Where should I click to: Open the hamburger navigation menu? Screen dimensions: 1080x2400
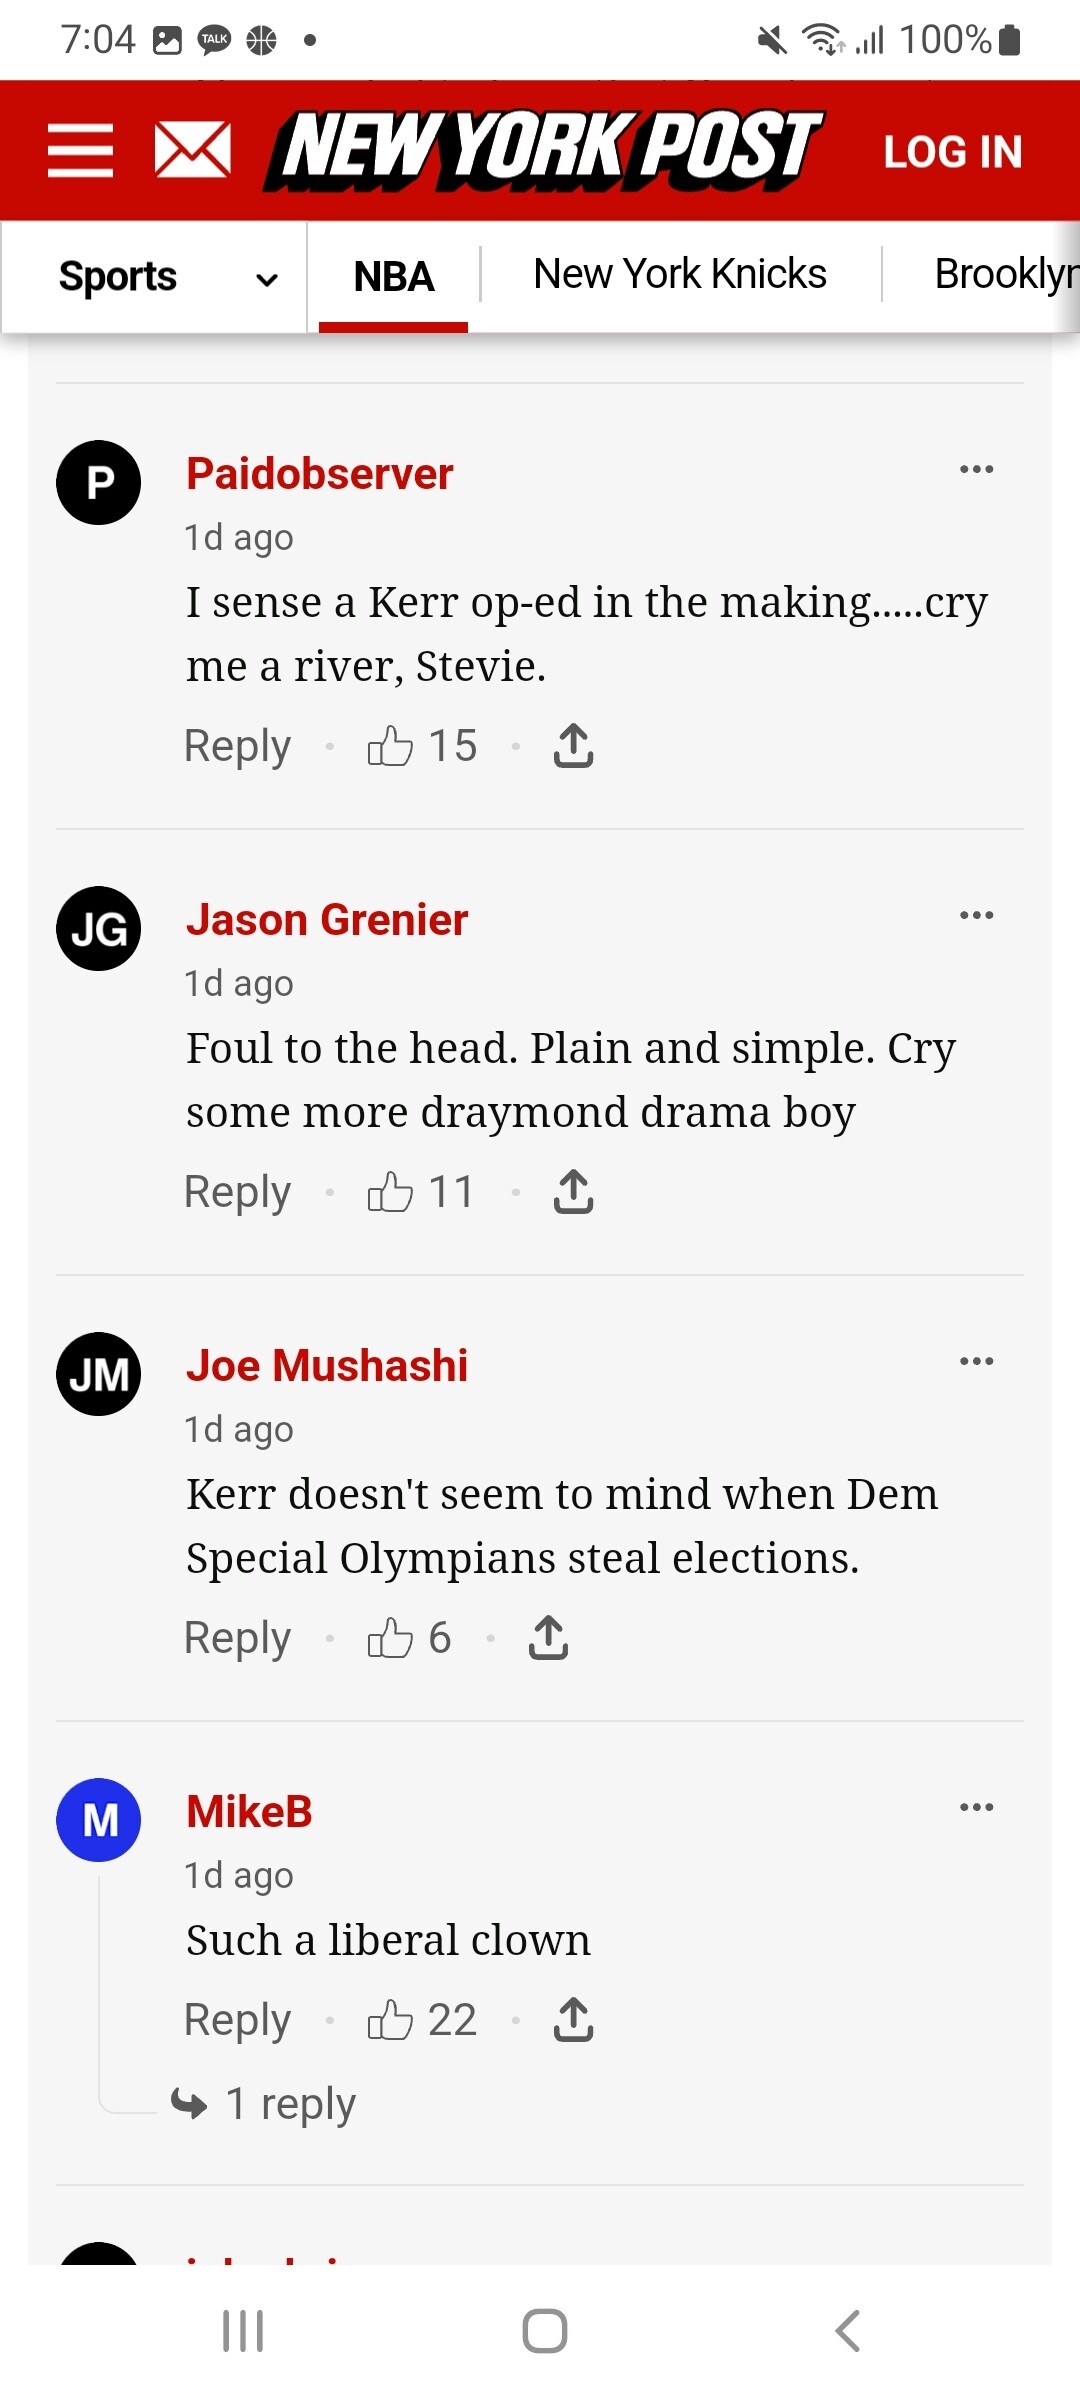80,151
